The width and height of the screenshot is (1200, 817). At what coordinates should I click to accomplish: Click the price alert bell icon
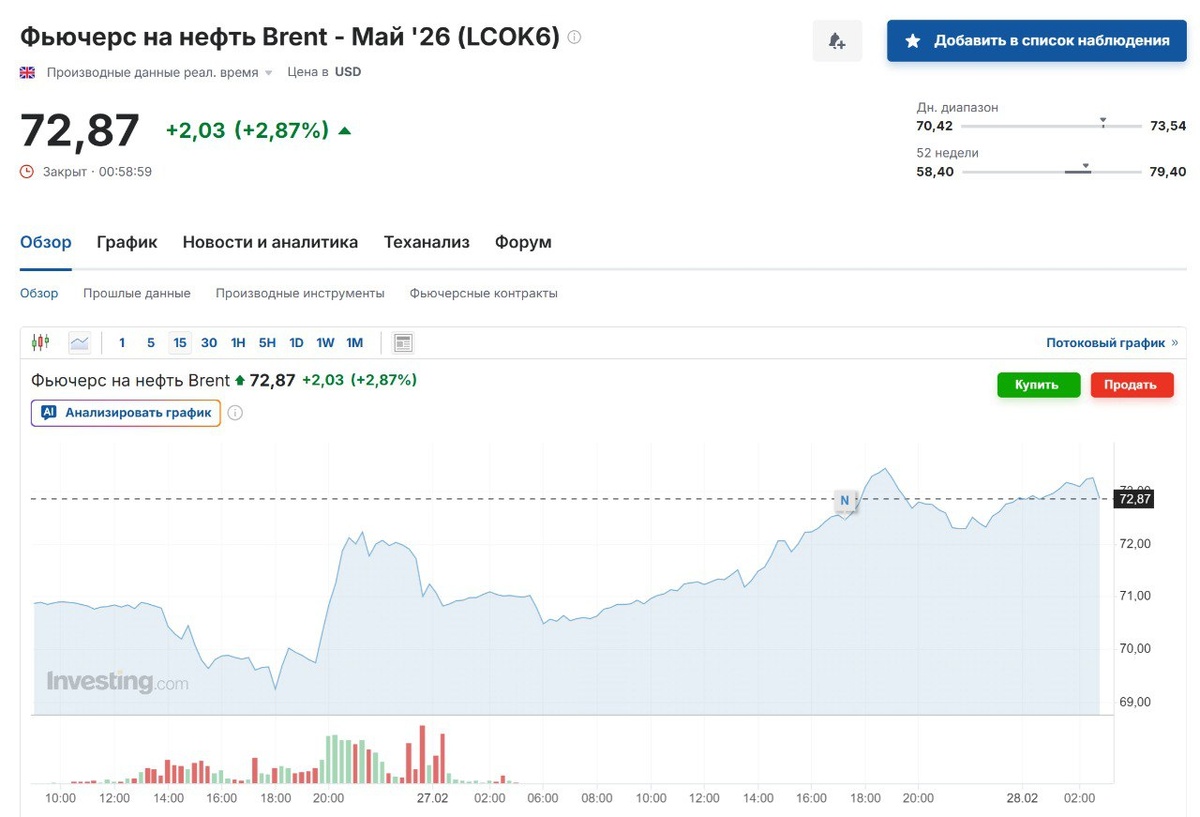pyautogui.click(x=837, y=41)
